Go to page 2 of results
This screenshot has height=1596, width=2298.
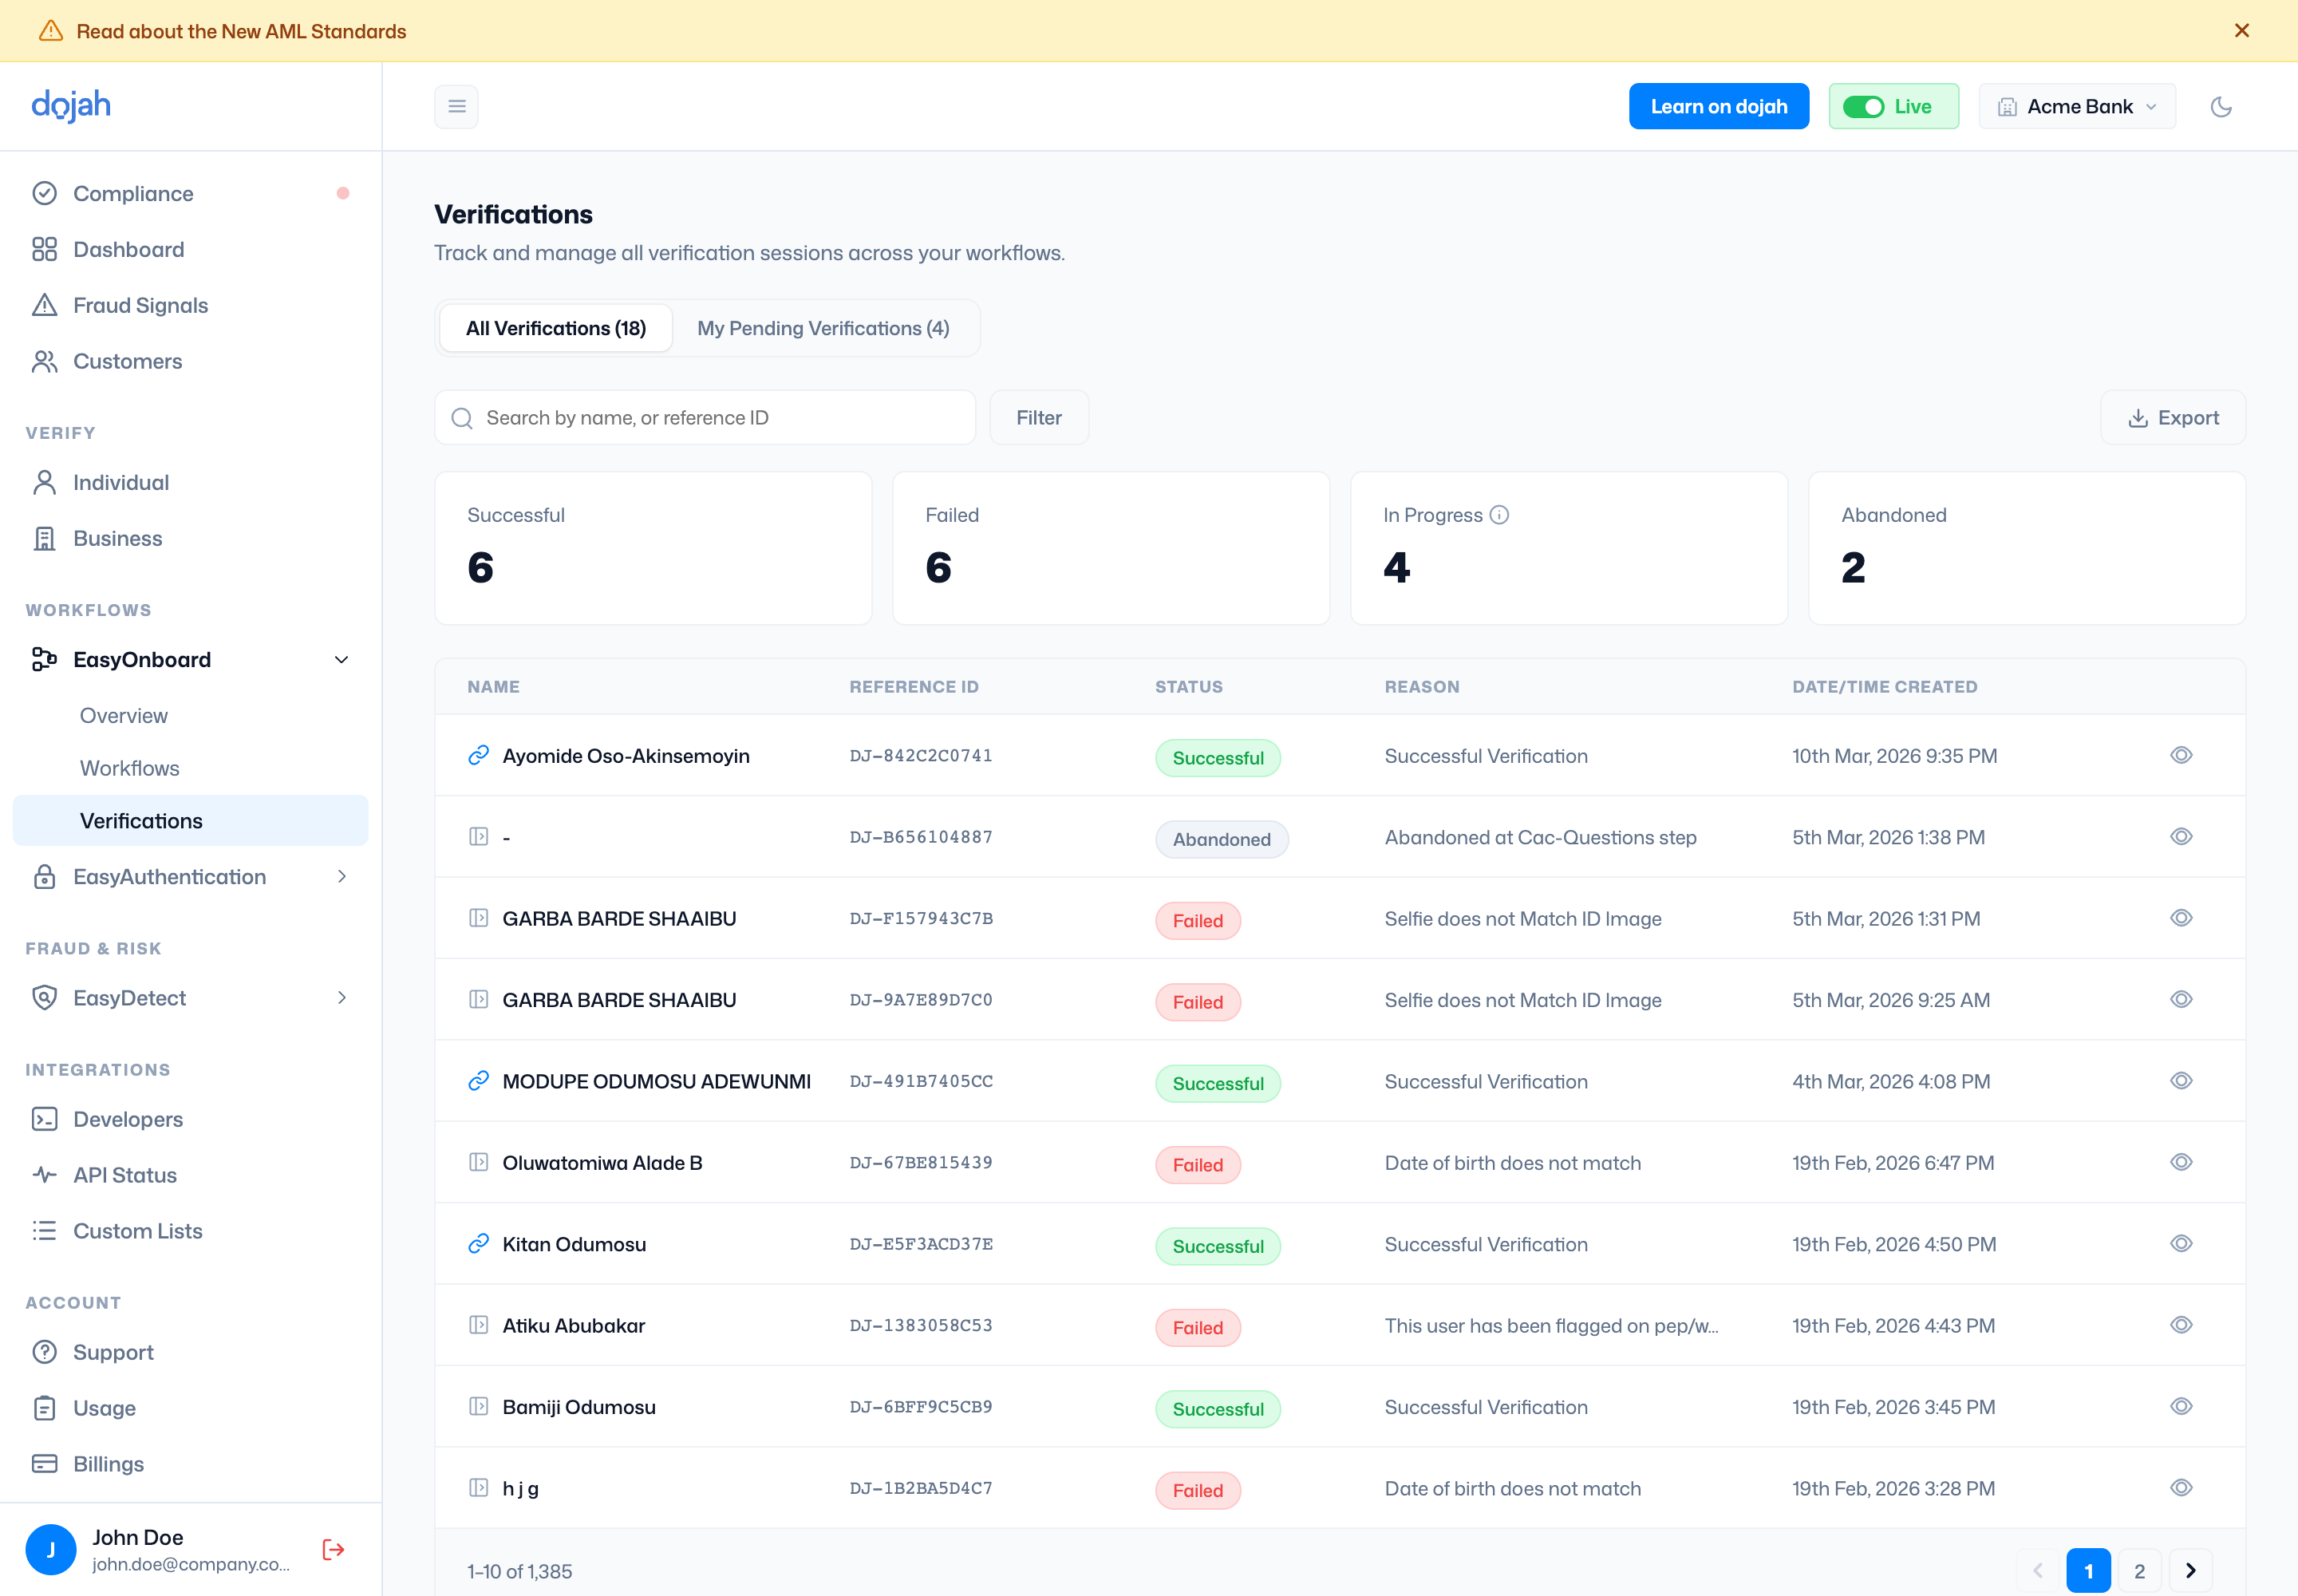click(x=2139, y=1571)
